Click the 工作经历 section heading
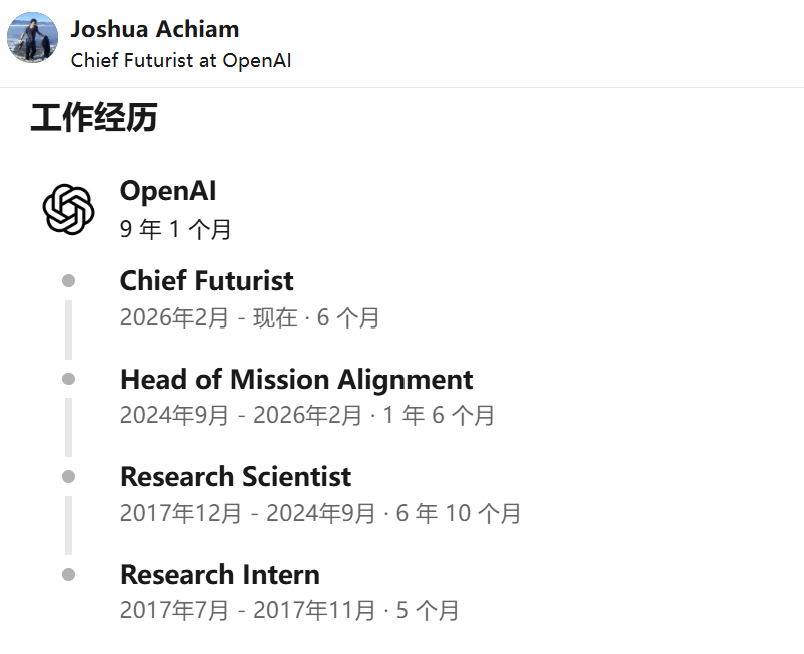804x654 pixels. coord(94,117)
